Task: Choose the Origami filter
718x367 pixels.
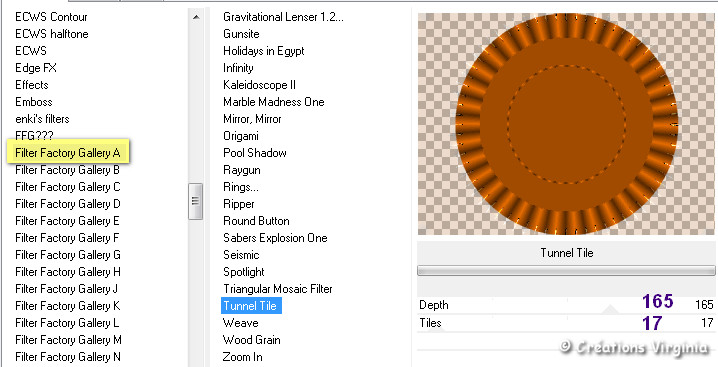Action: pyautogui.click(x=241, y=136)
